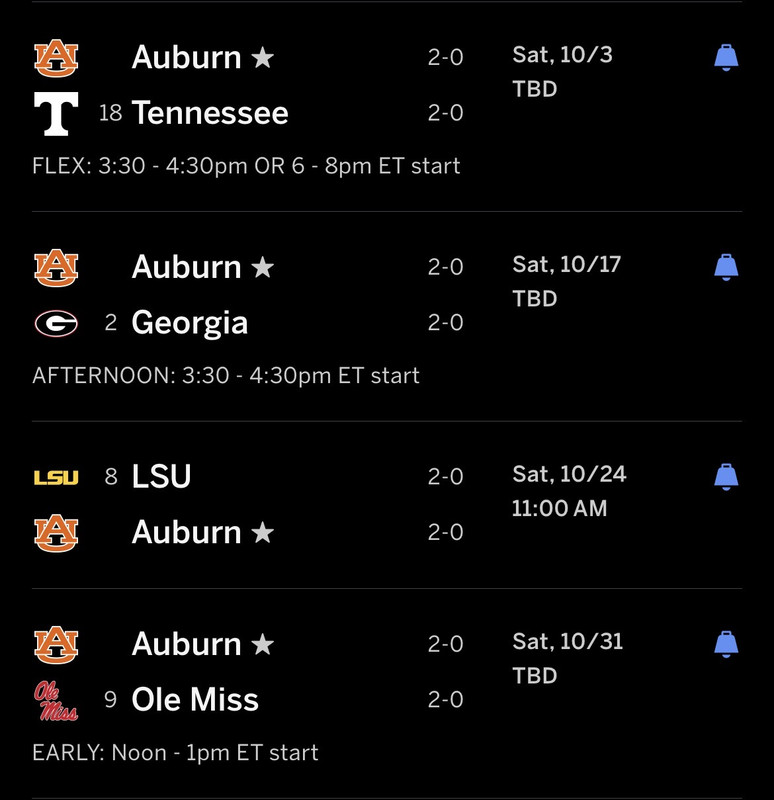This screenshot has height=800, width=774.
Task: Tap Auburn logo in the LSU matchup
Action: [56, 533]
